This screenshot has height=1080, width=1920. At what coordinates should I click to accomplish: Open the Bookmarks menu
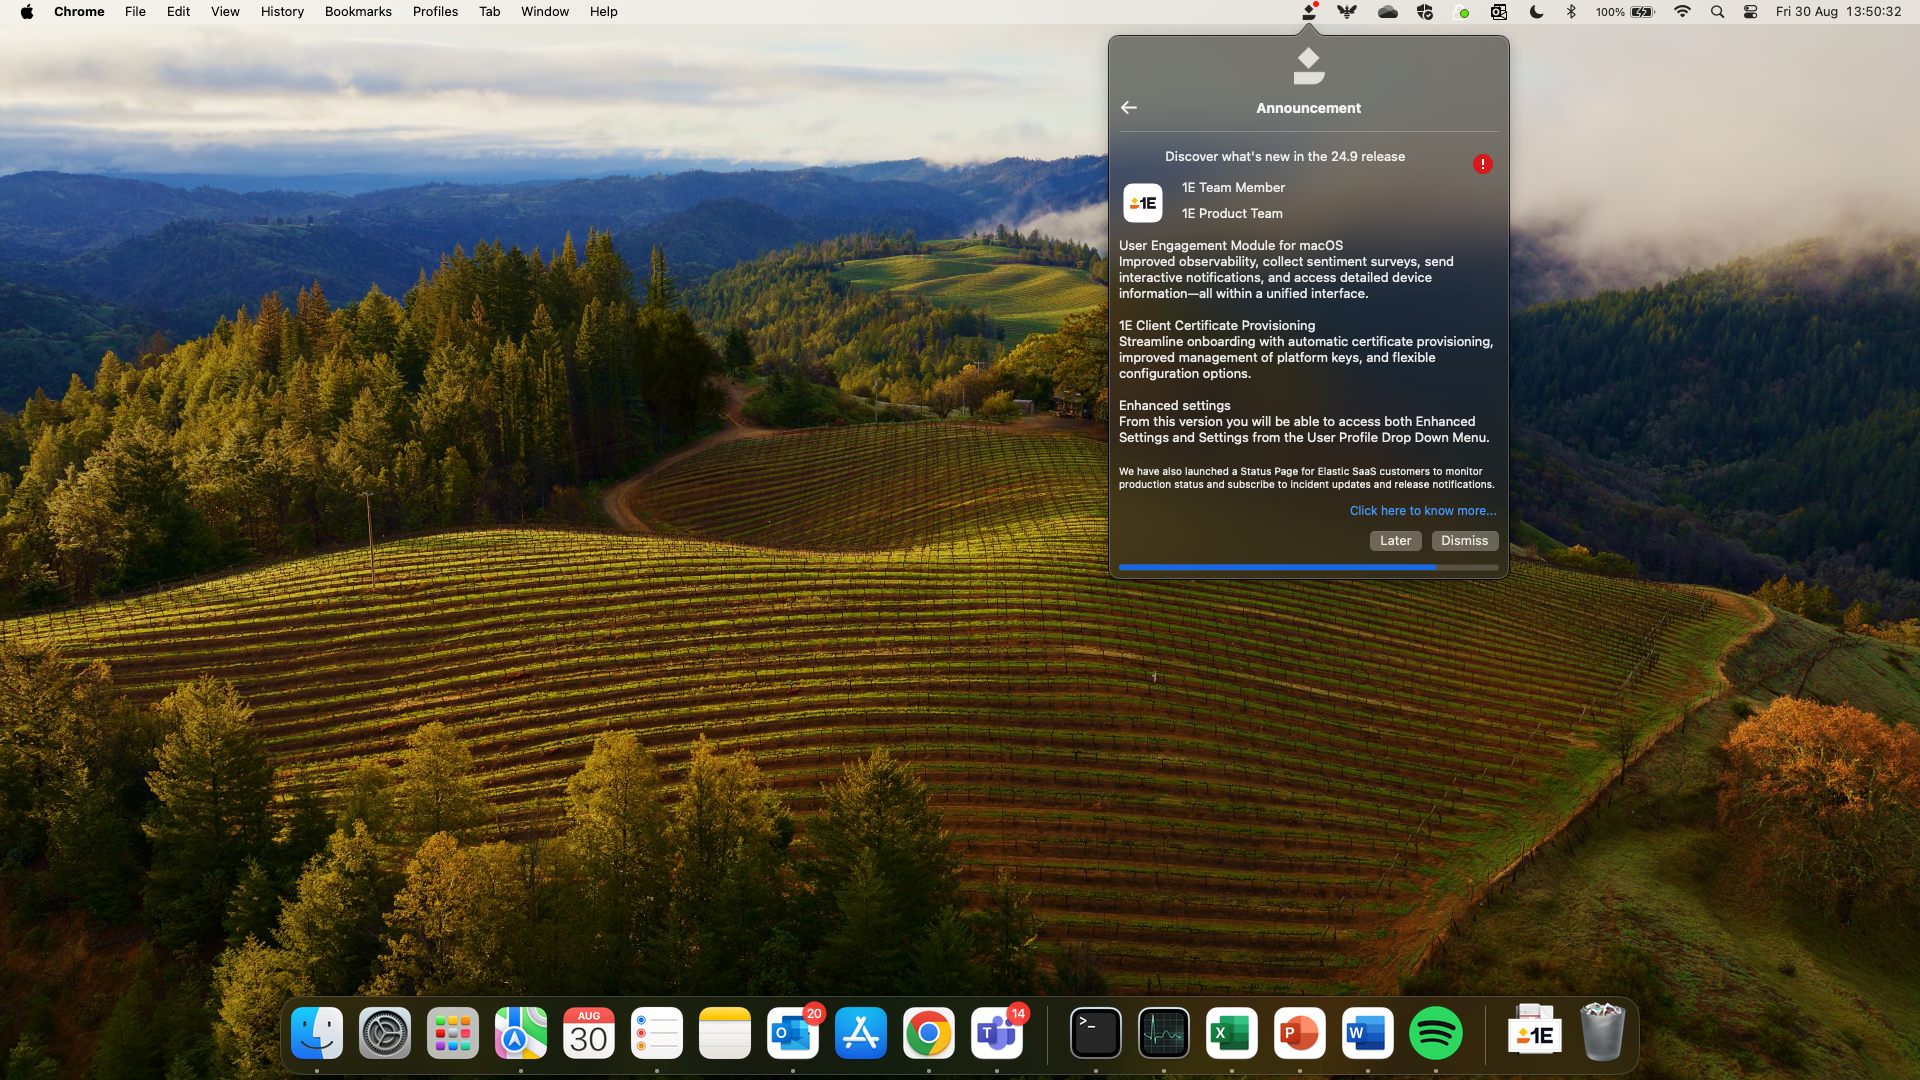tap(358, 12)
